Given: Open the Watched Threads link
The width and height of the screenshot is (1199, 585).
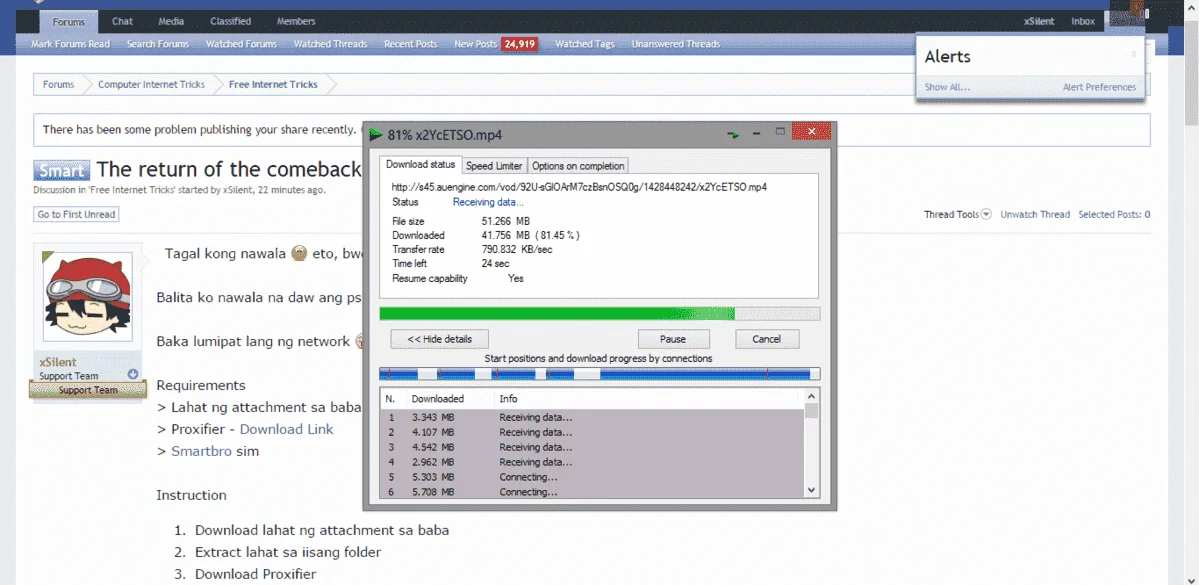Looking at the screenshot, I should pos(330,44).
